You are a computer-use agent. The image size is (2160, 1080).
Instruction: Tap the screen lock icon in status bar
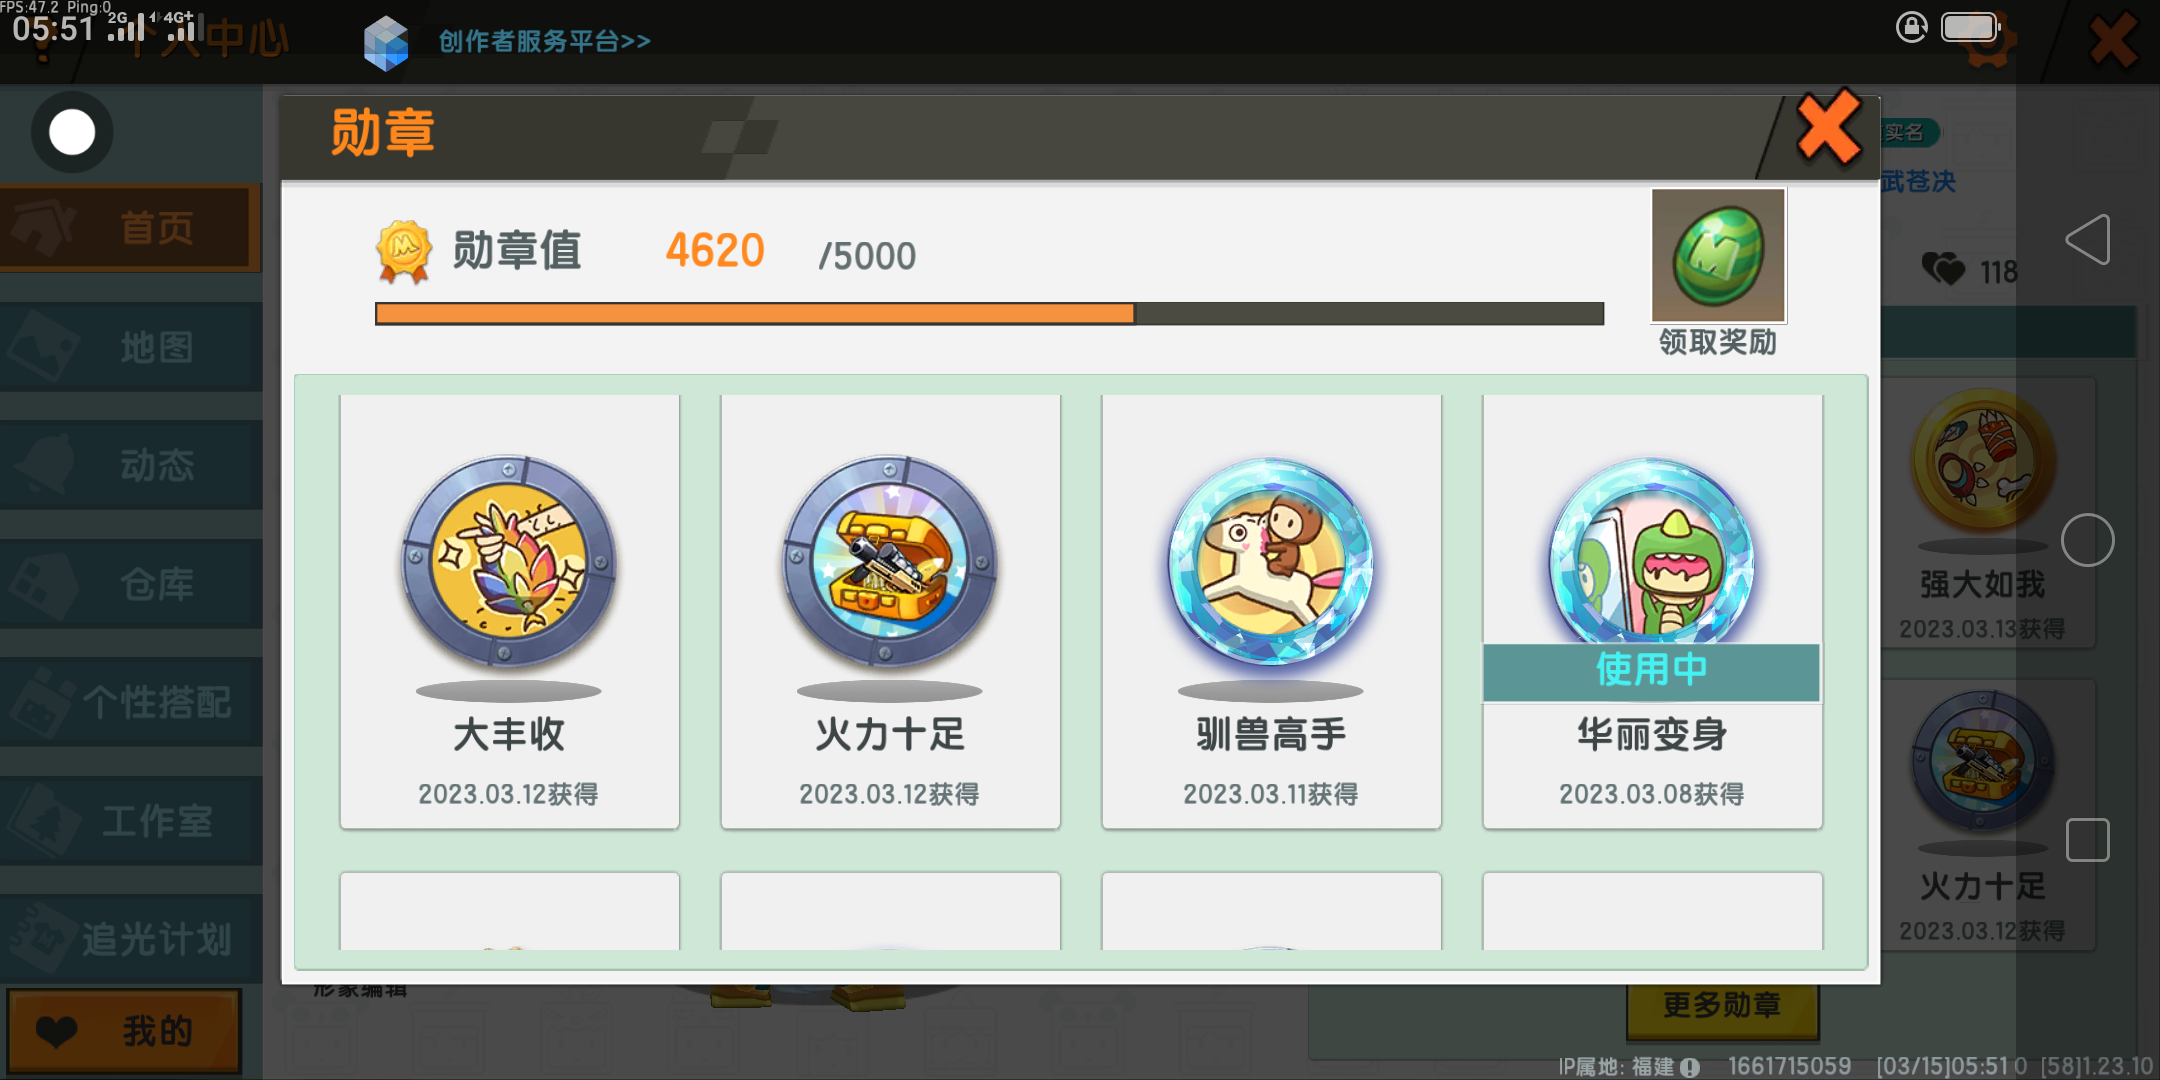point(1911,27)
